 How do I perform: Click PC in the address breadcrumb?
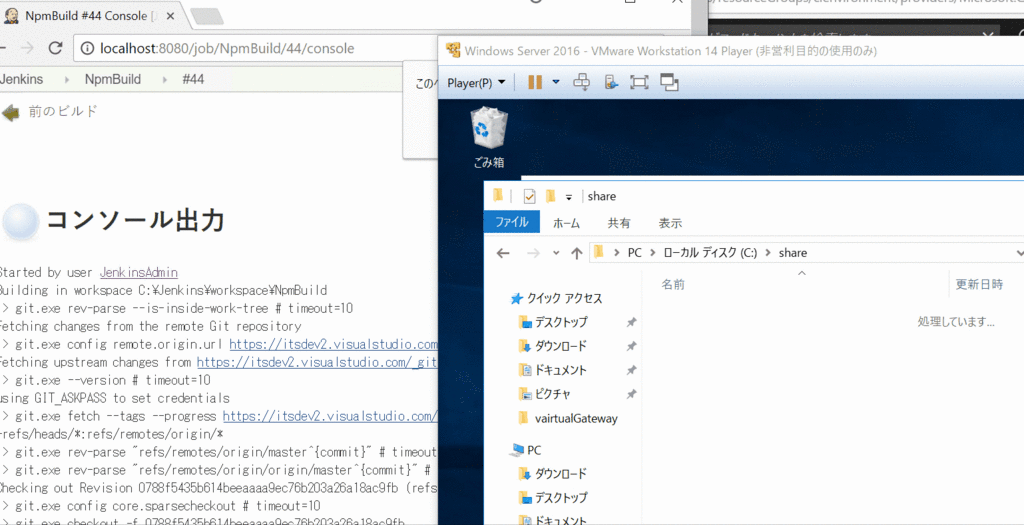pos(635,253)
